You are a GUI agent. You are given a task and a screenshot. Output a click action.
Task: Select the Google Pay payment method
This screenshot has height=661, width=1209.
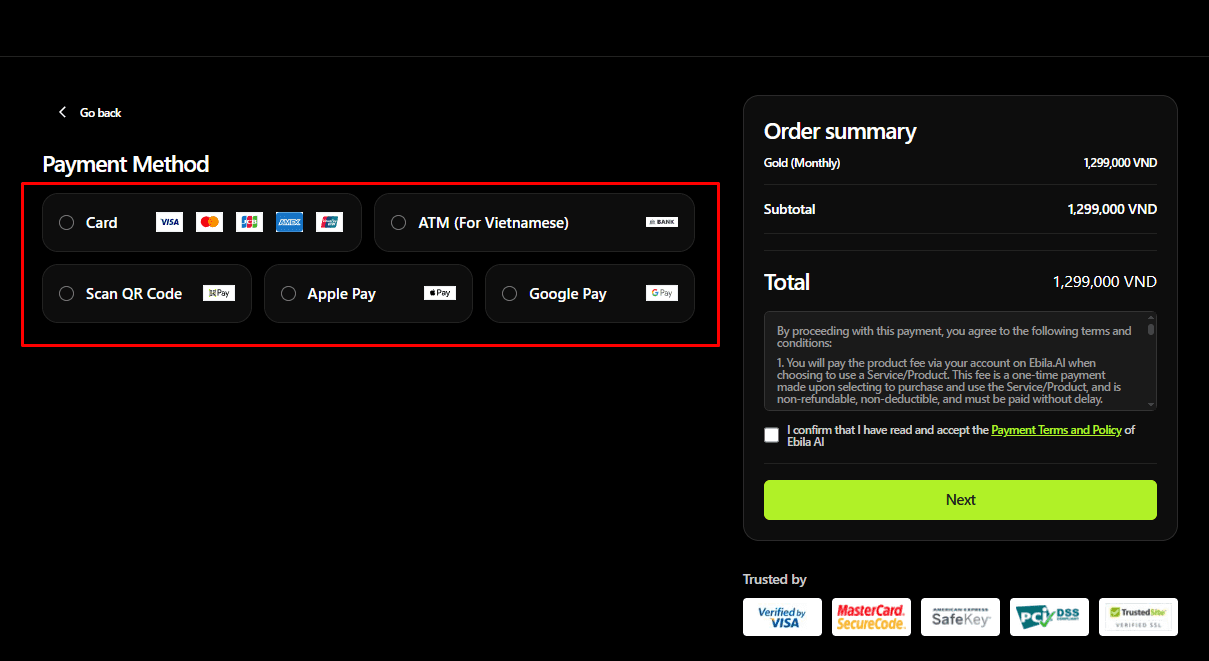tap(509, 293)
